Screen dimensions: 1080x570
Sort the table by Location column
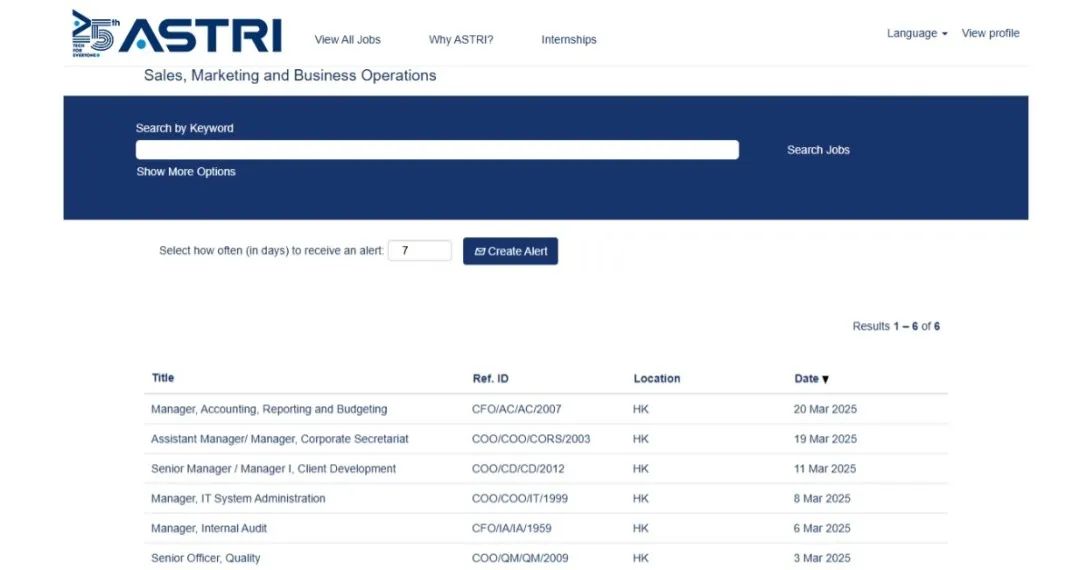pyautogui.click(x=656, y=379)
